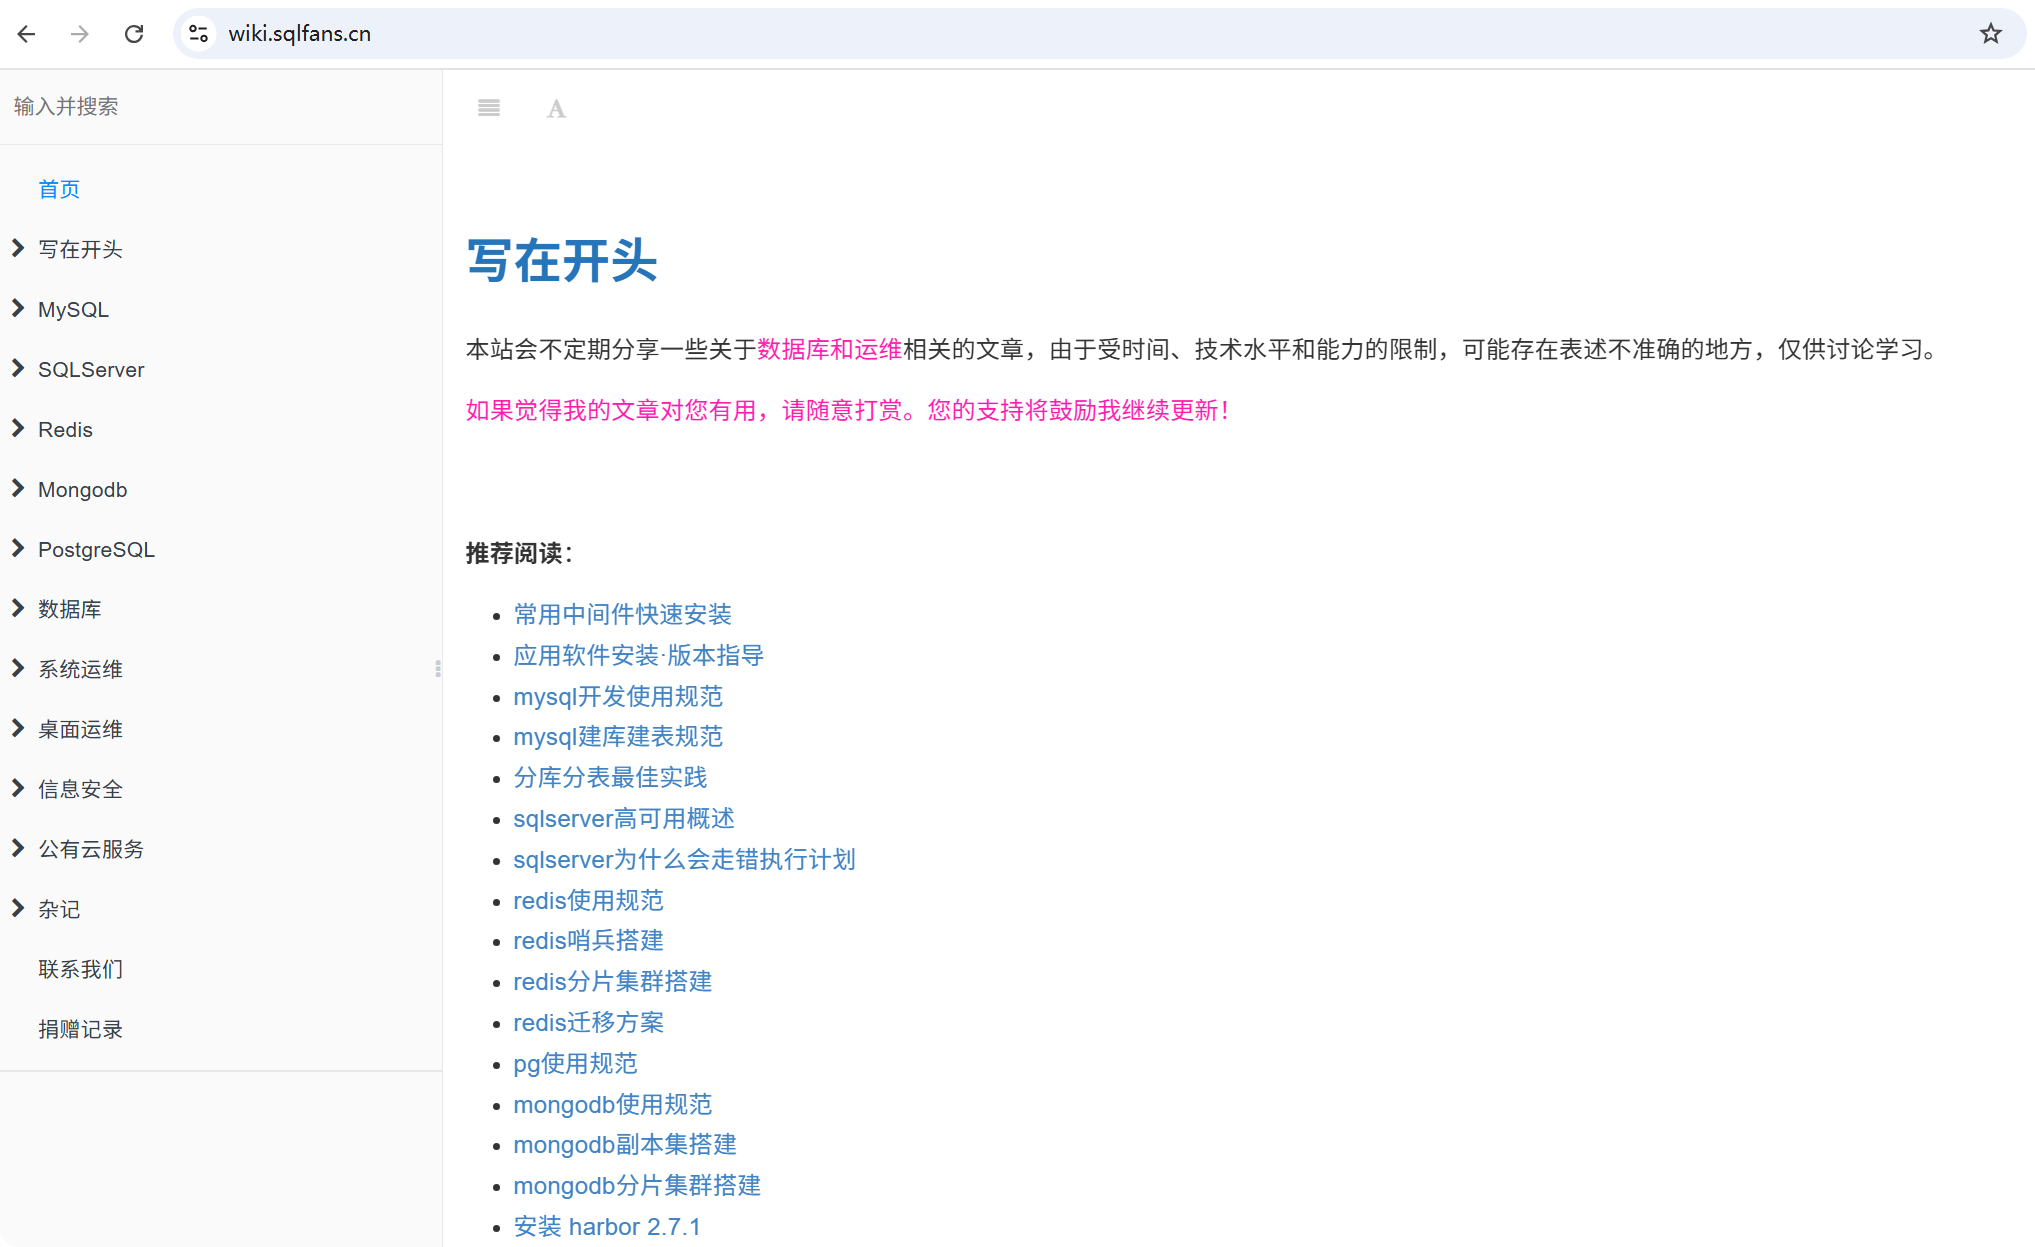Bookmark this page with the star icon
This screenshot has height=1247, width=2035.
coord(1990,34)
